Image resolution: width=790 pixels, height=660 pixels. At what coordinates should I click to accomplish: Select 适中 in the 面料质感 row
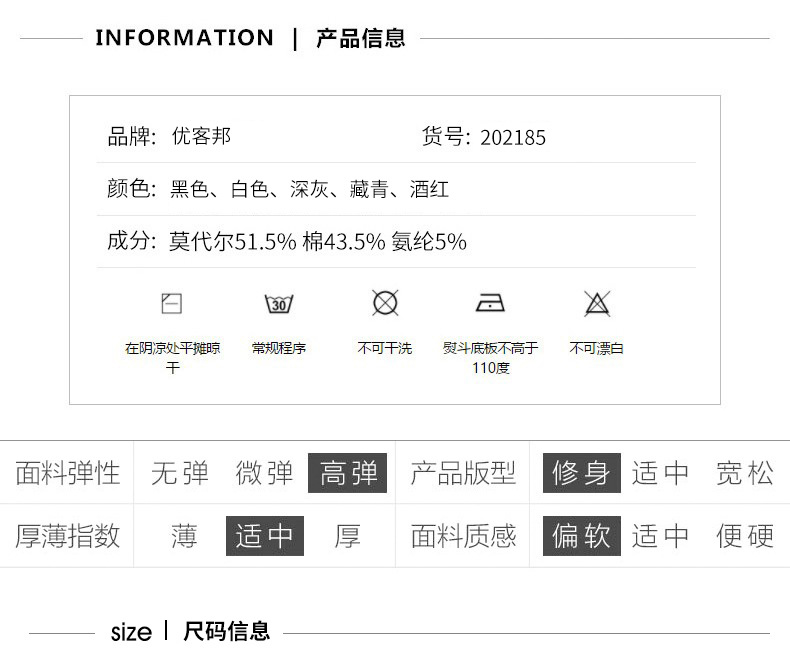pos(660,536)
